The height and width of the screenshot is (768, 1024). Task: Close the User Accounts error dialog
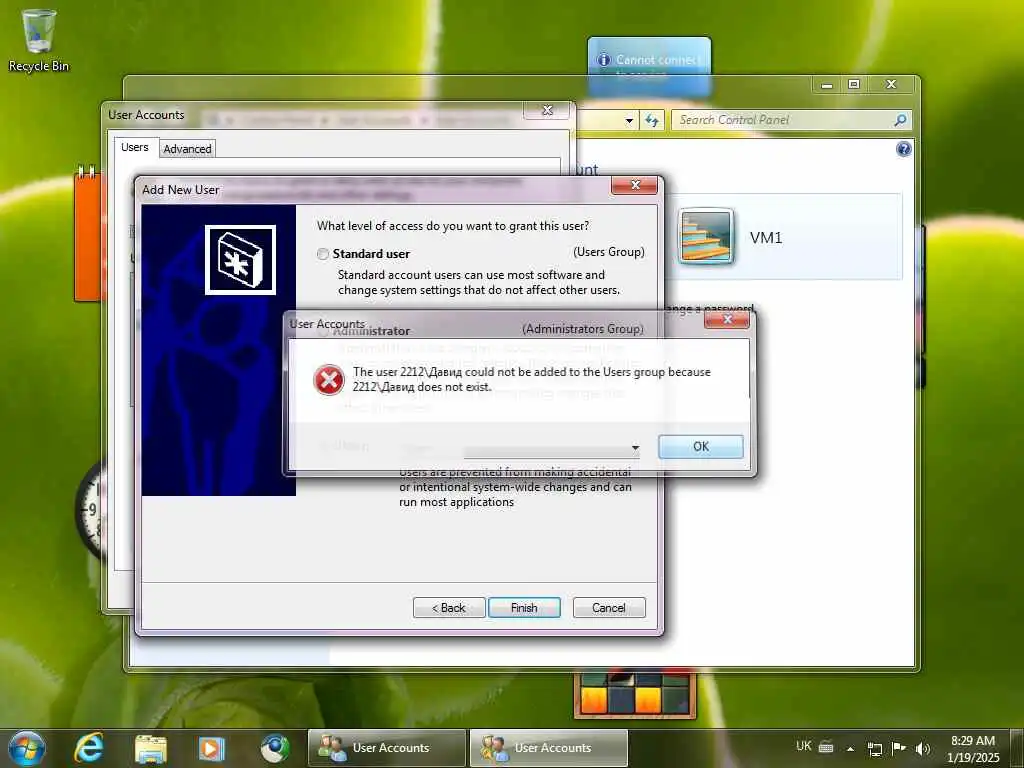(727, 319)
